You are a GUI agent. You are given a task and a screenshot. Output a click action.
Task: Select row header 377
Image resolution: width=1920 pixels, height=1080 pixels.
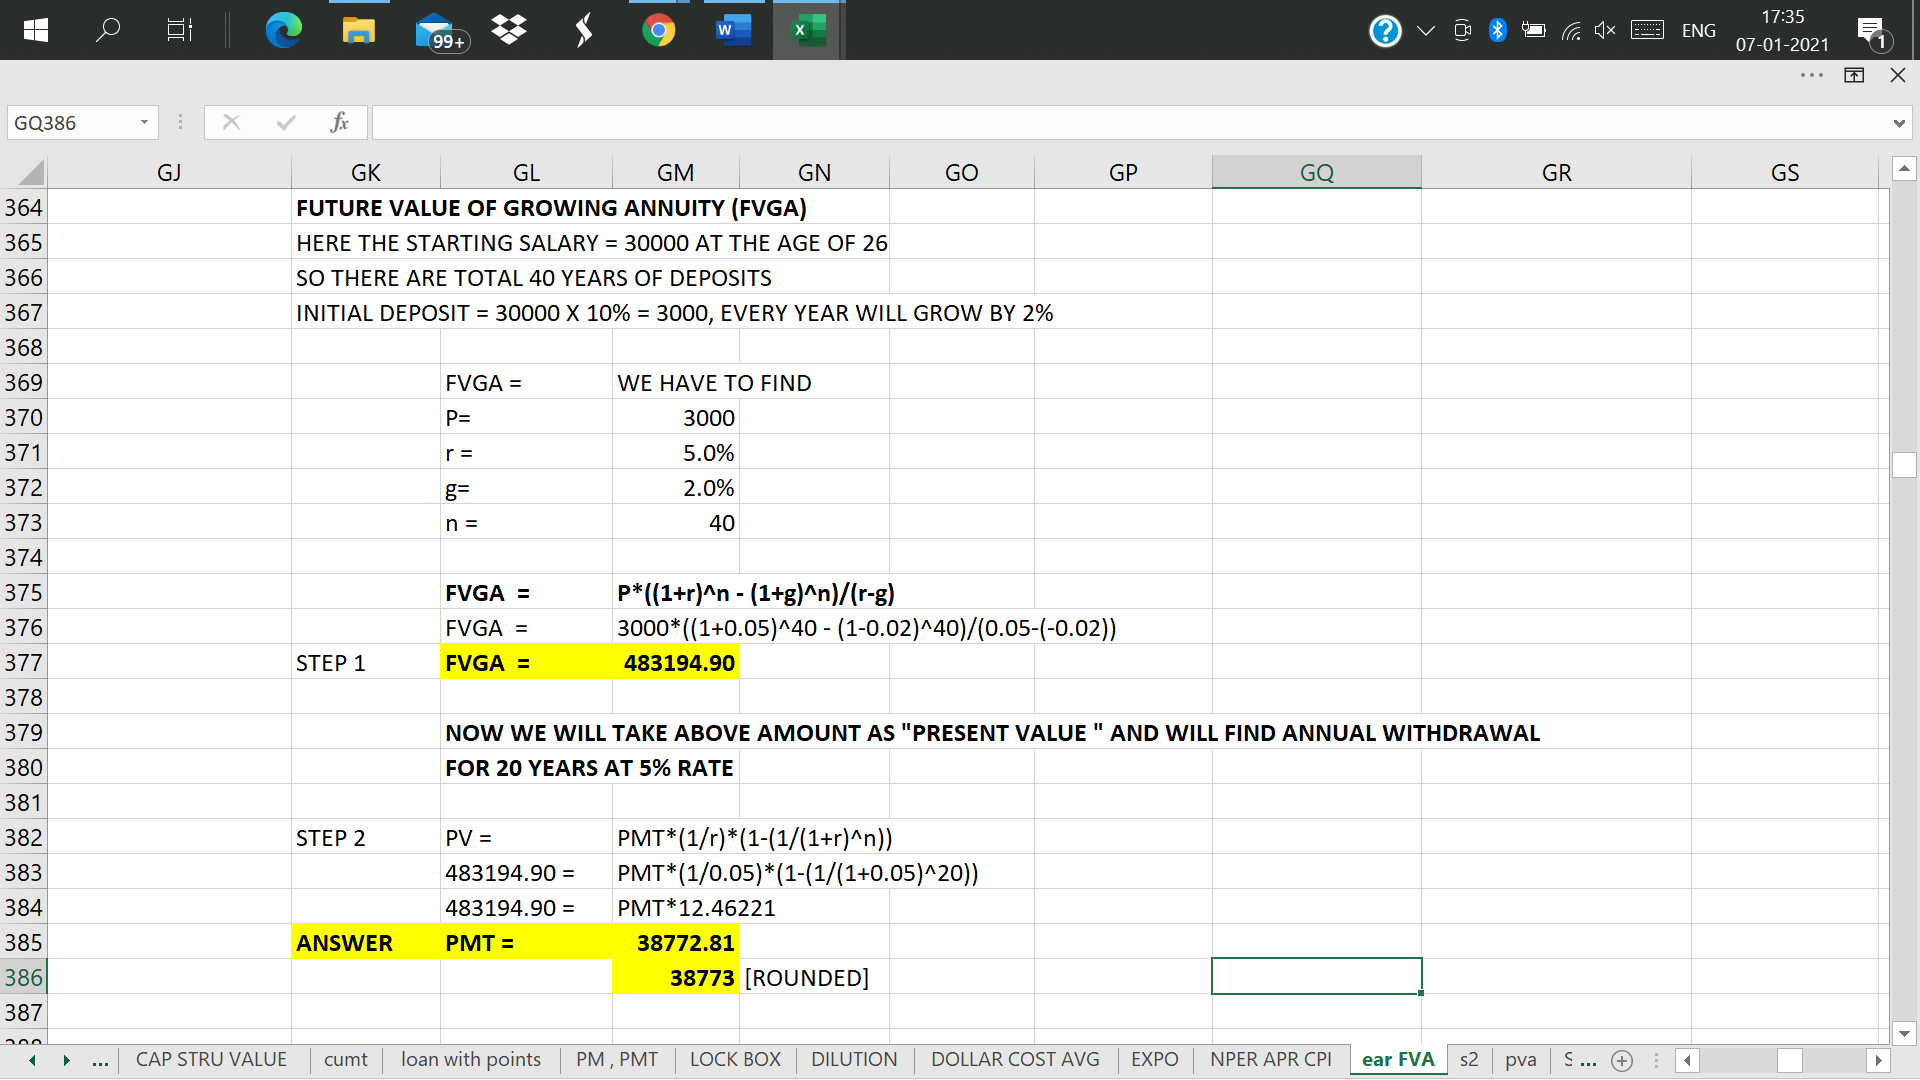pos(23,662)
